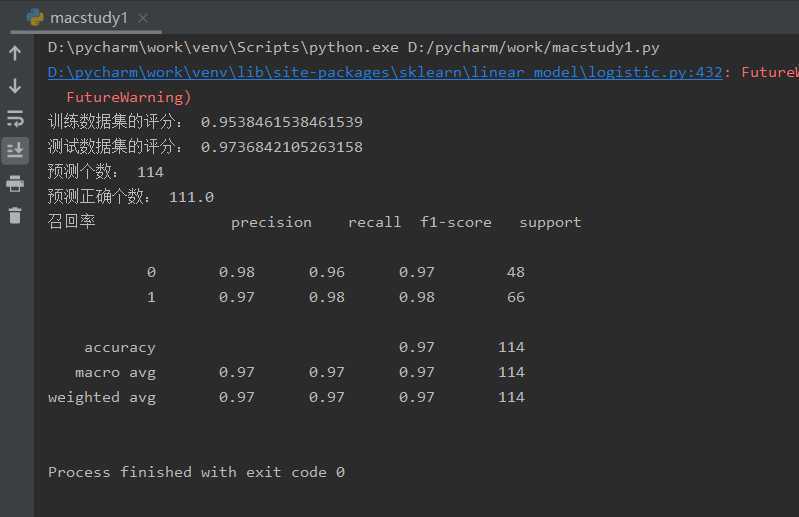799x517 pixels.
Task: Click the macro avg row label
Action: coord(115,372)
